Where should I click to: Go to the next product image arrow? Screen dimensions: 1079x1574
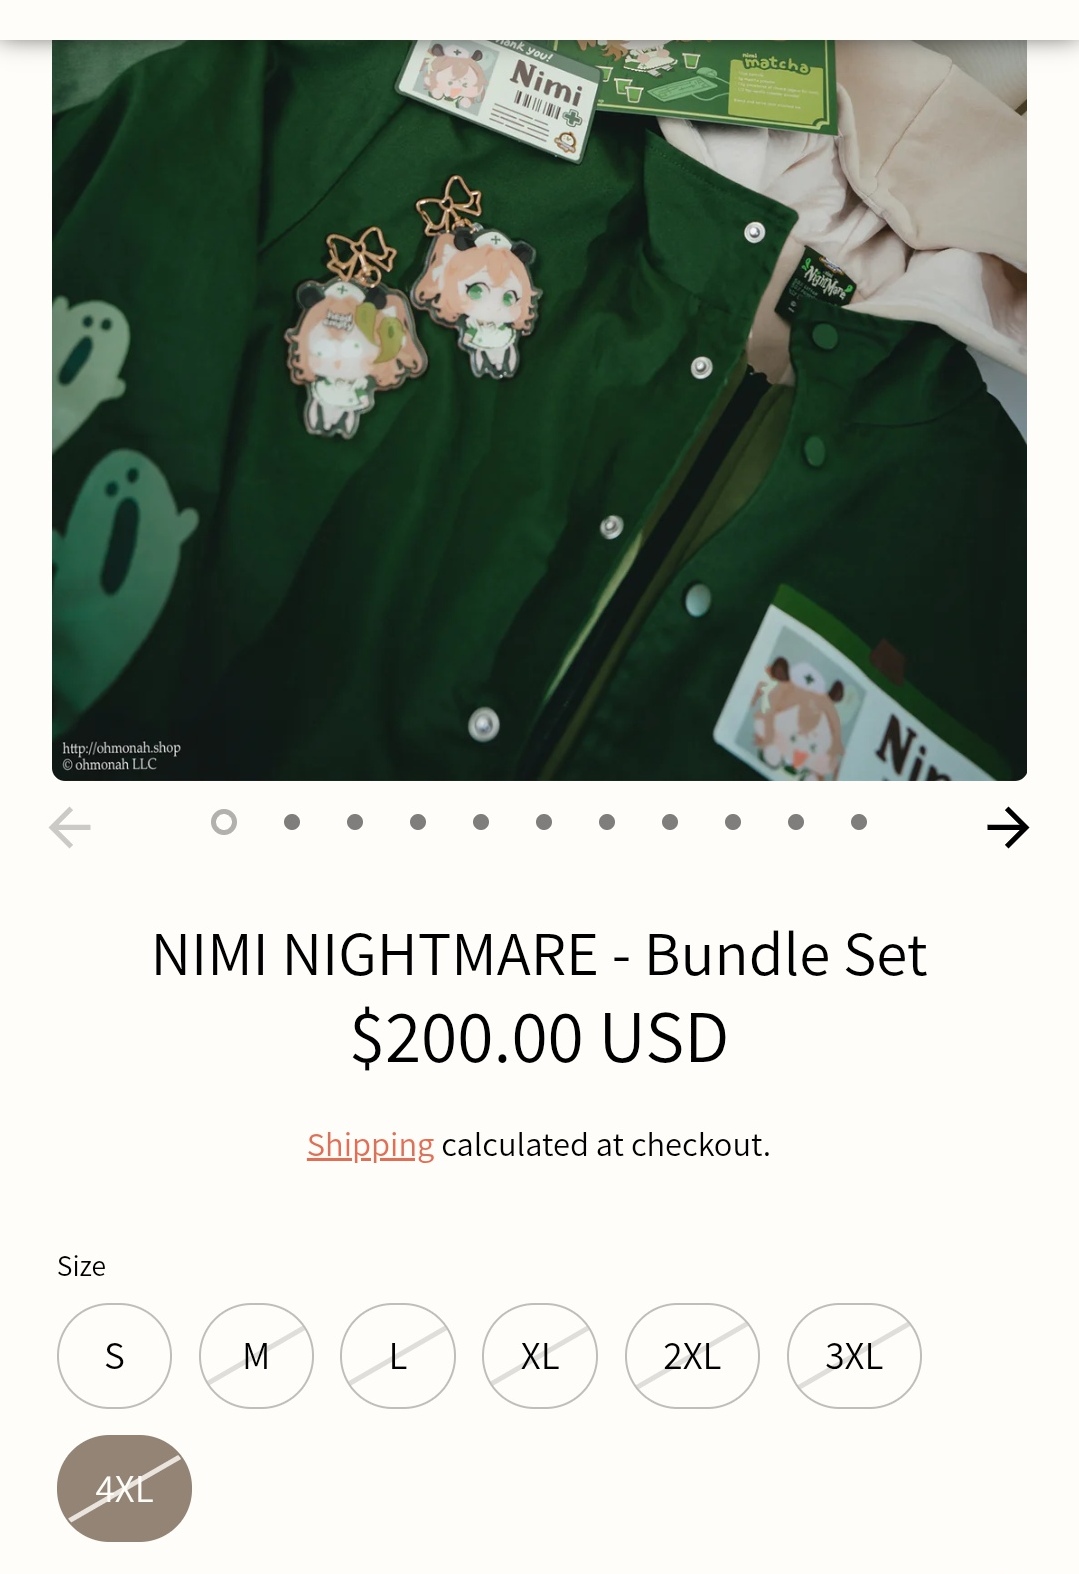pos(1007,827)
